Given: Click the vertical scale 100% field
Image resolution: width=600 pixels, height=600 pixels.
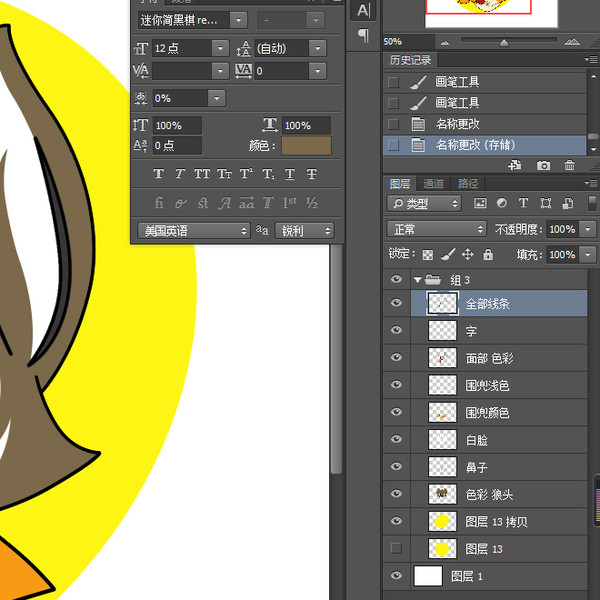Looking at the screenshot, I should 177,126.
